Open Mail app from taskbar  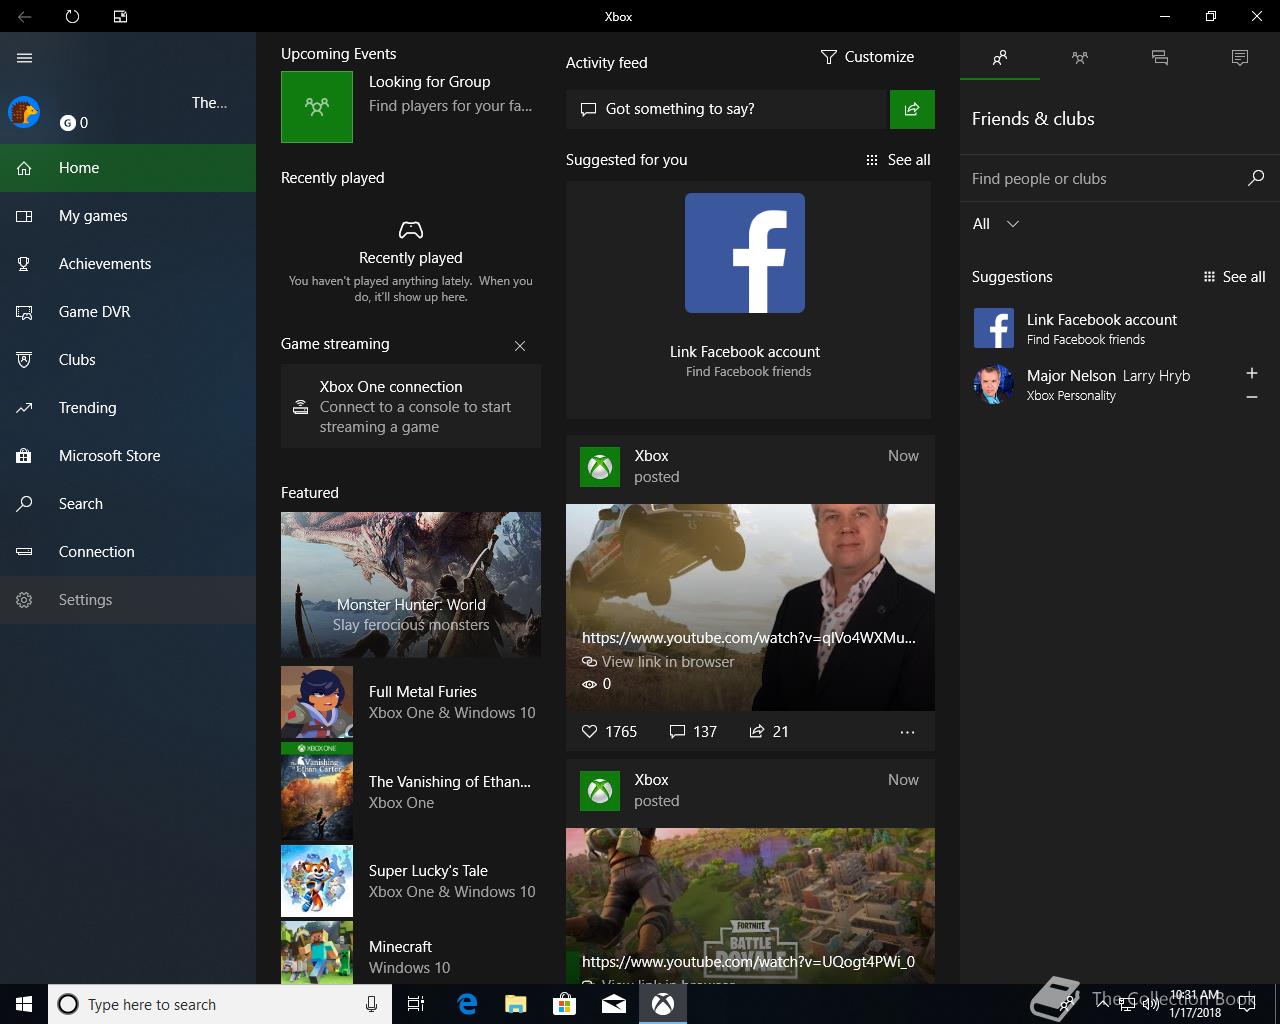[614, 1004]
